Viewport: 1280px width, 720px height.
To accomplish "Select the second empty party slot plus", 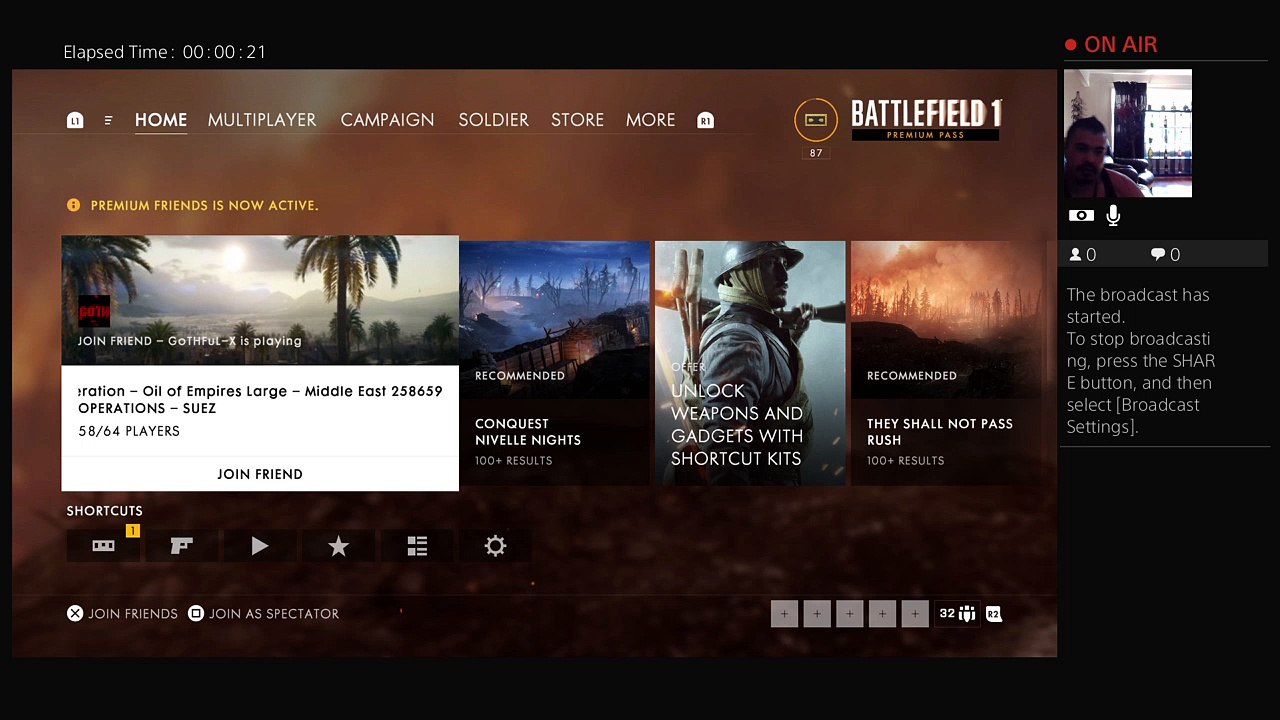I will click(817, 614).
